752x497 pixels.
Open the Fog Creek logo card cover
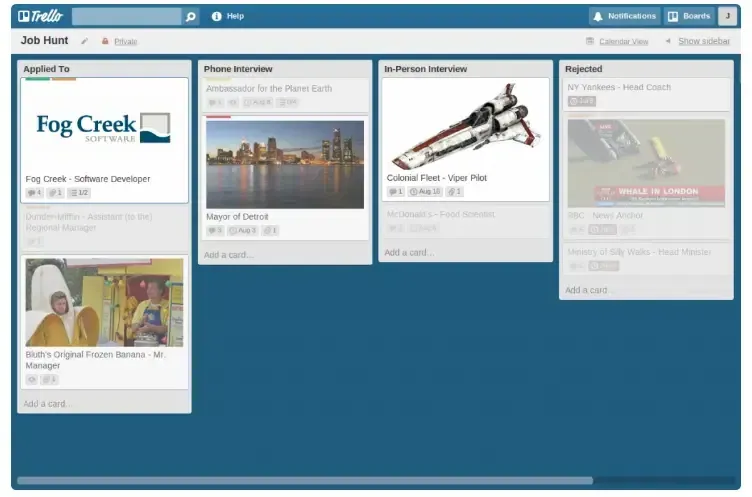[x=104, y=127]
